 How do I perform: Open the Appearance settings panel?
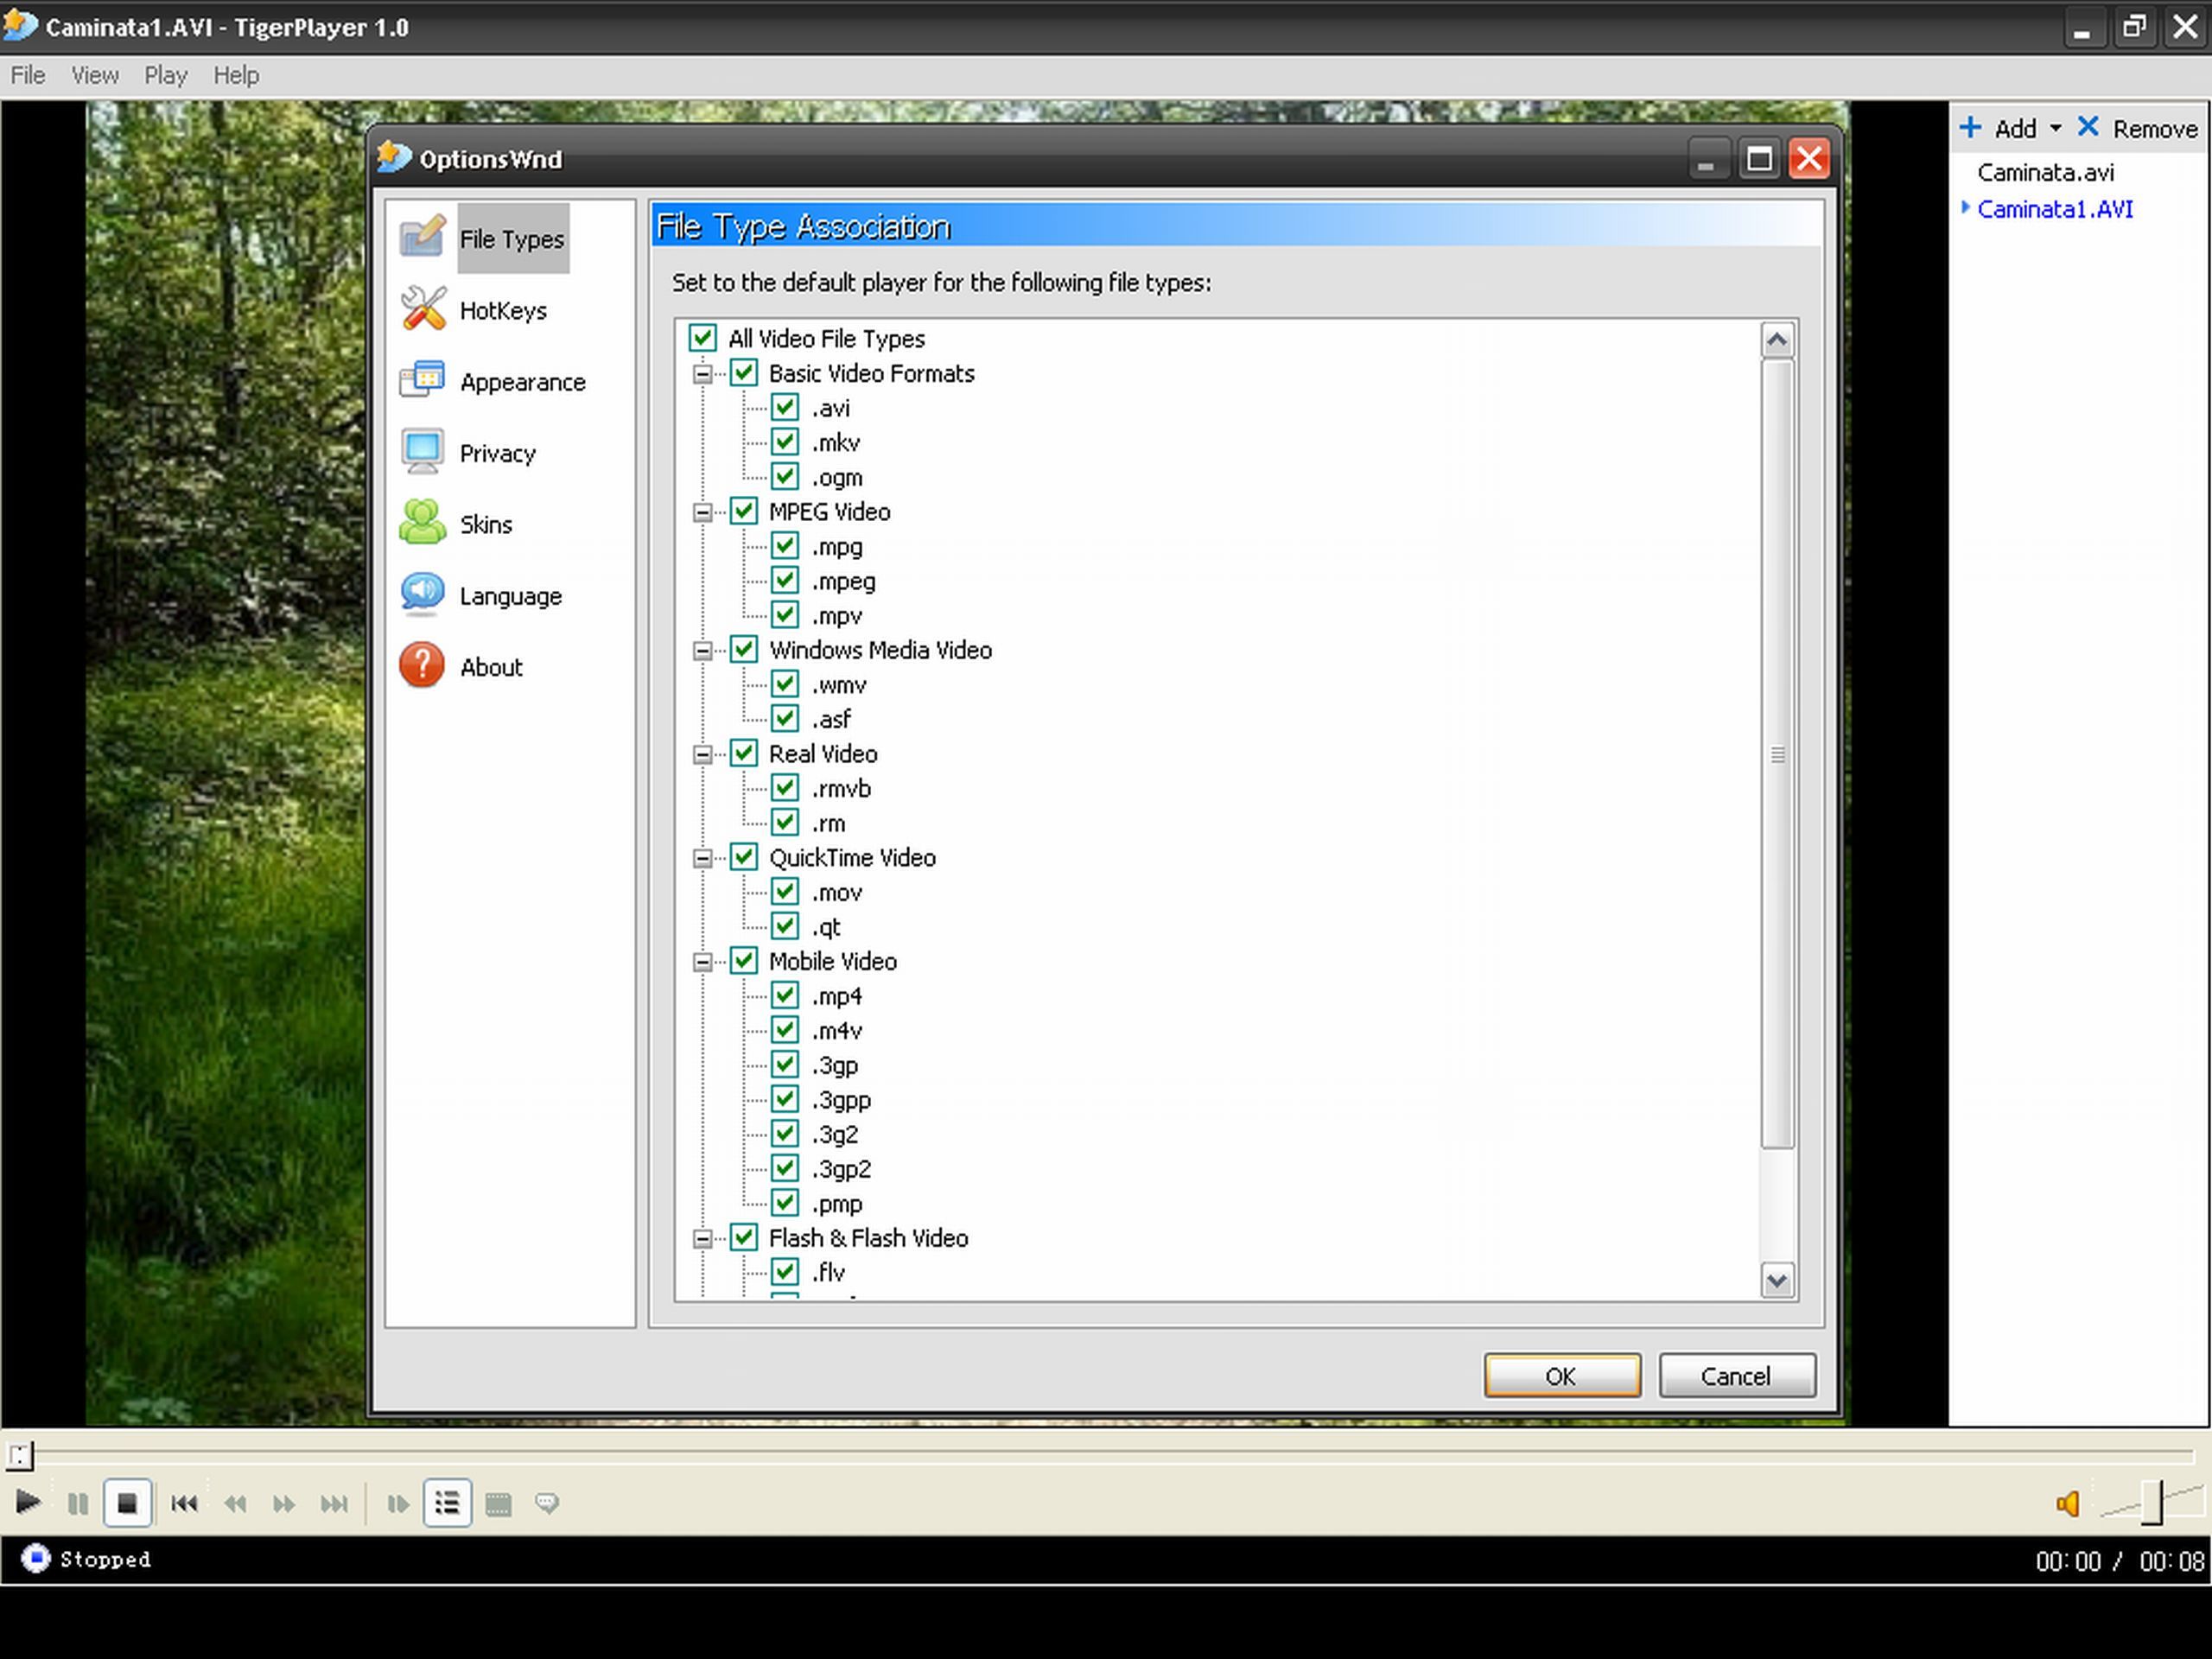(x=519, y=382)
